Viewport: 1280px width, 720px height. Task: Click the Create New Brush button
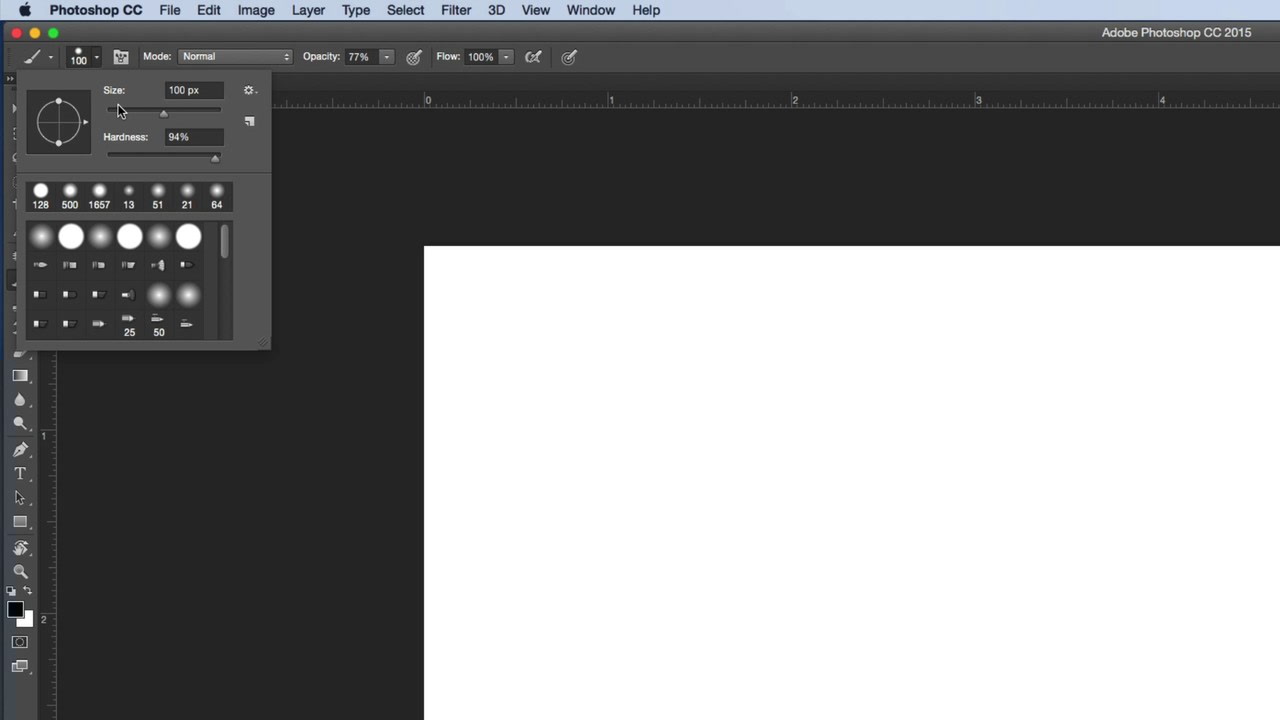click(249, 121)
